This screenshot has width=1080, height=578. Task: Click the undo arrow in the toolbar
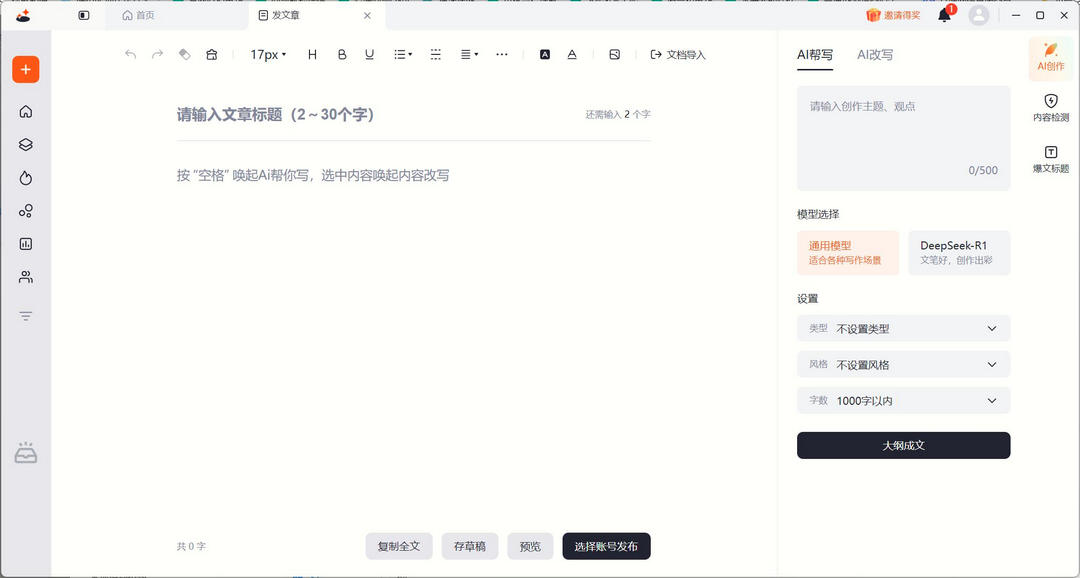(x=130, y=55)
